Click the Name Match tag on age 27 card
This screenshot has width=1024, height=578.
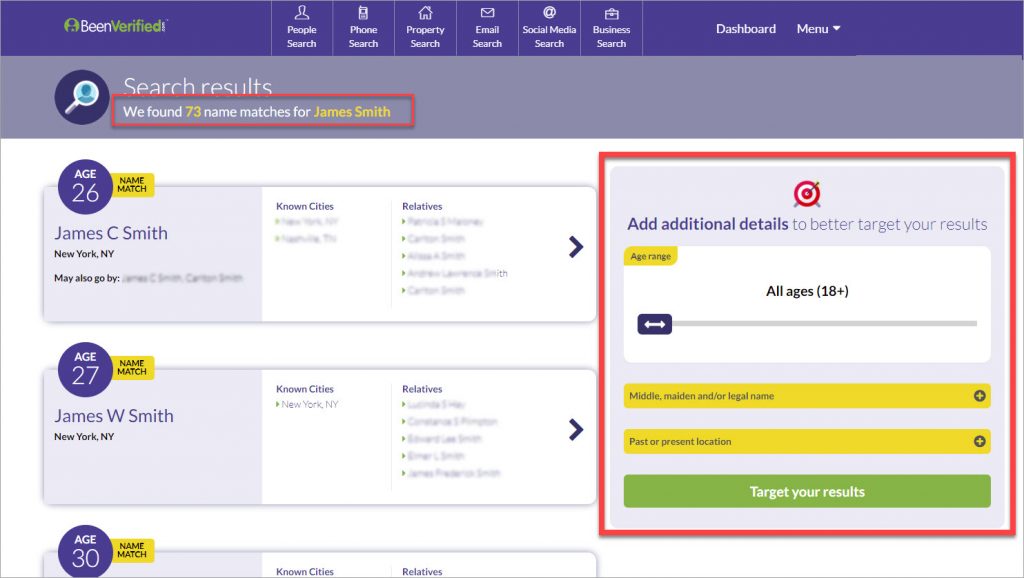[133, 368]
